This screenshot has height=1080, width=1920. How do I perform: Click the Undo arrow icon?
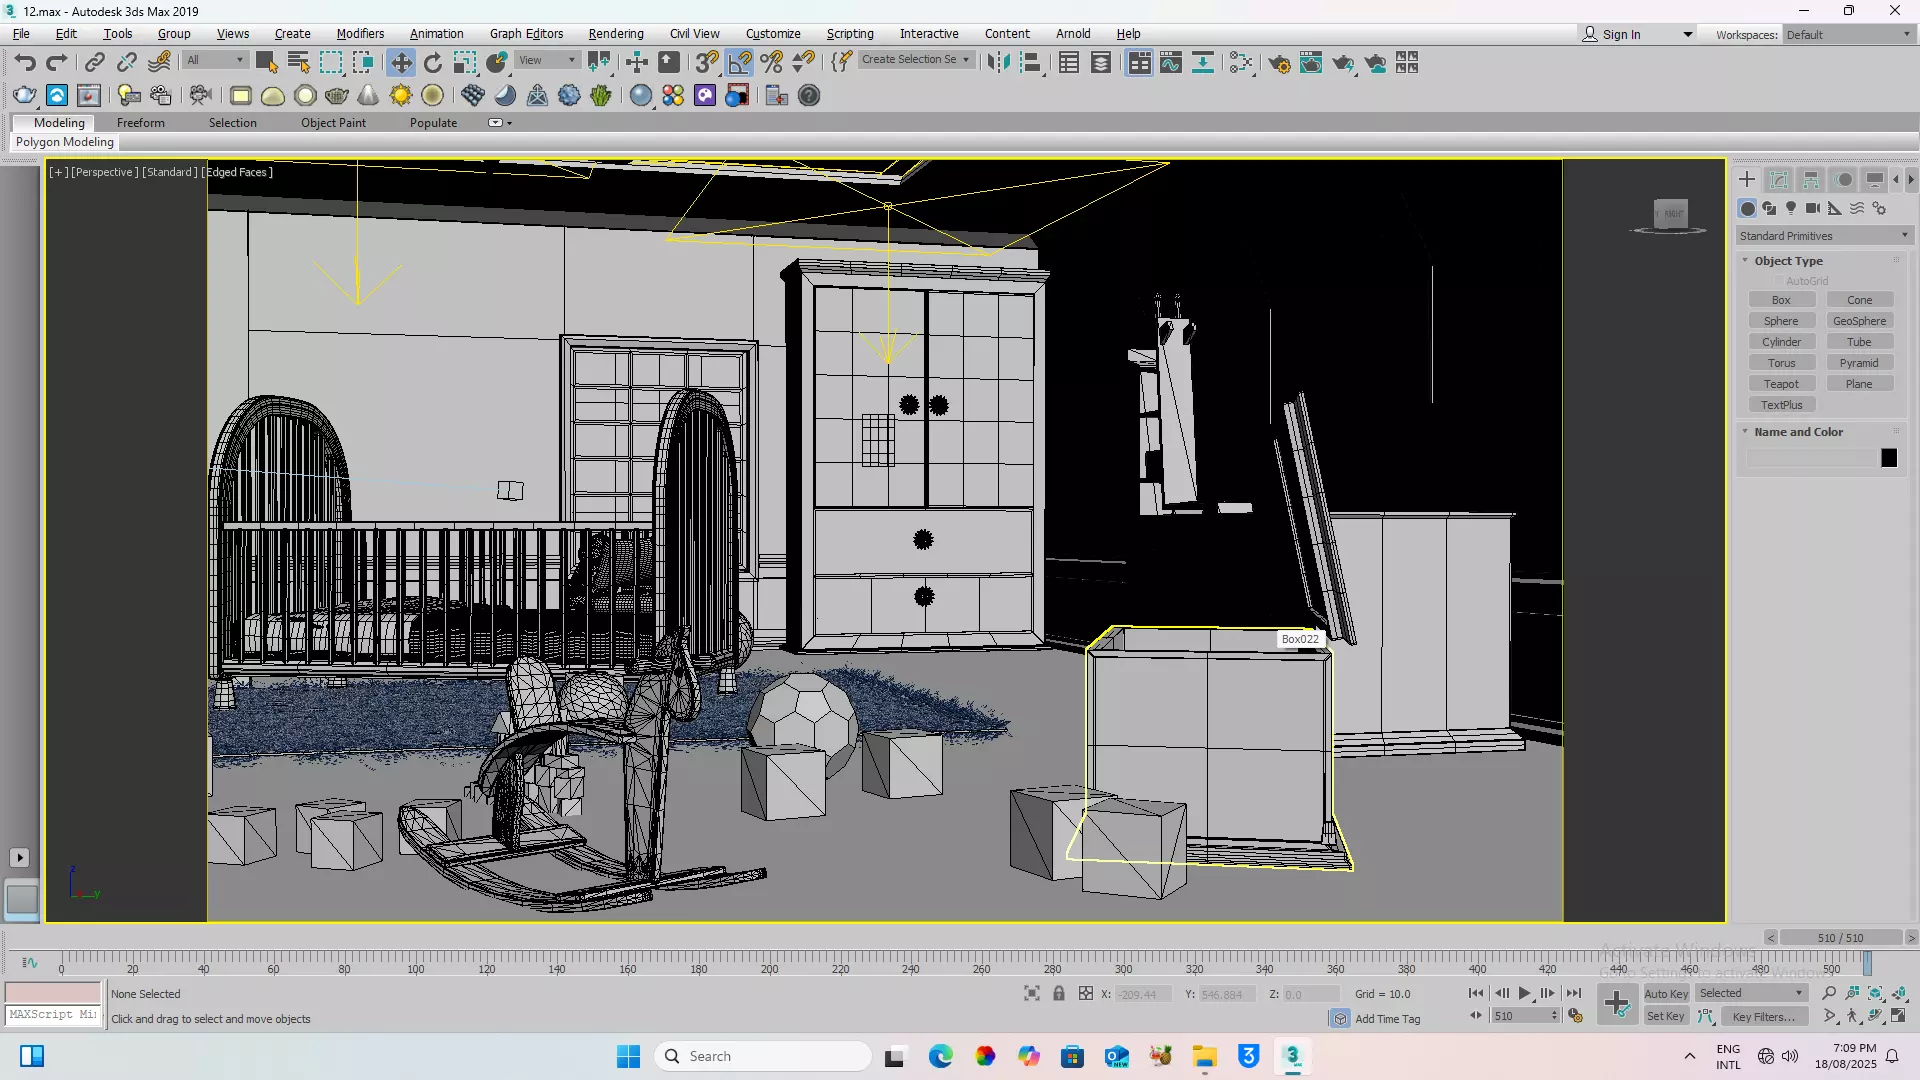coord(24,63)
